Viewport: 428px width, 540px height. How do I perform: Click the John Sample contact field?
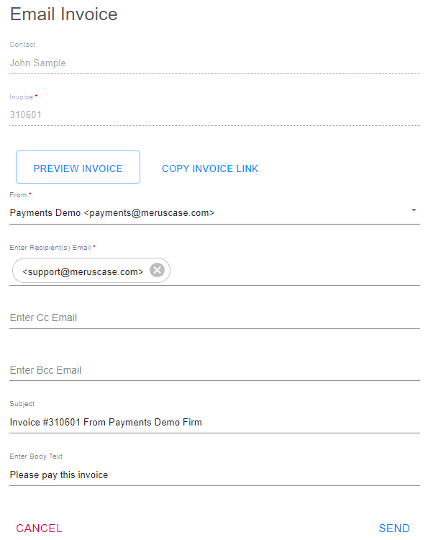(214, 63)
